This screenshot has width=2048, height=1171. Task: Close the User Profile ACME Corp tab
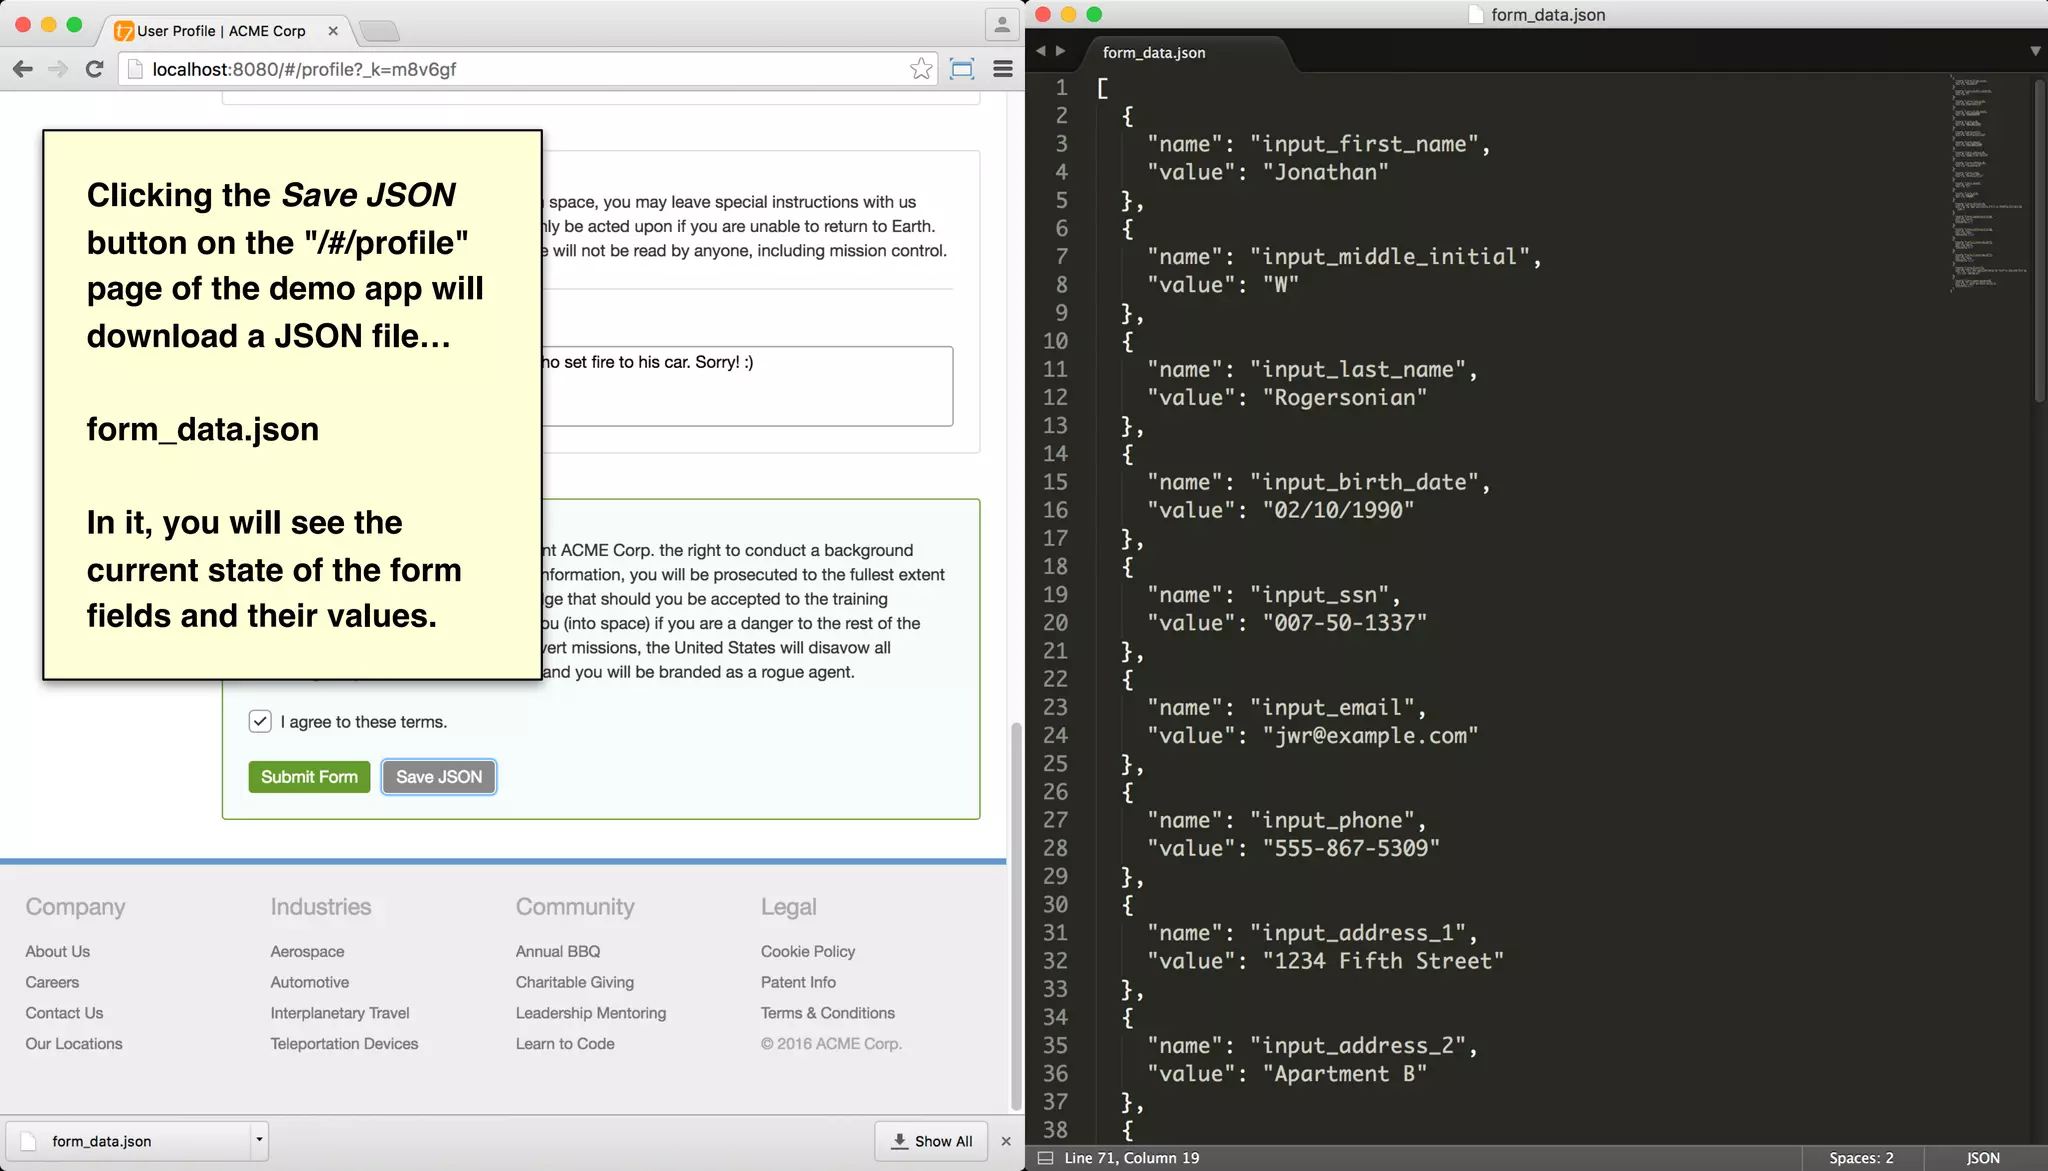[333, 31]
